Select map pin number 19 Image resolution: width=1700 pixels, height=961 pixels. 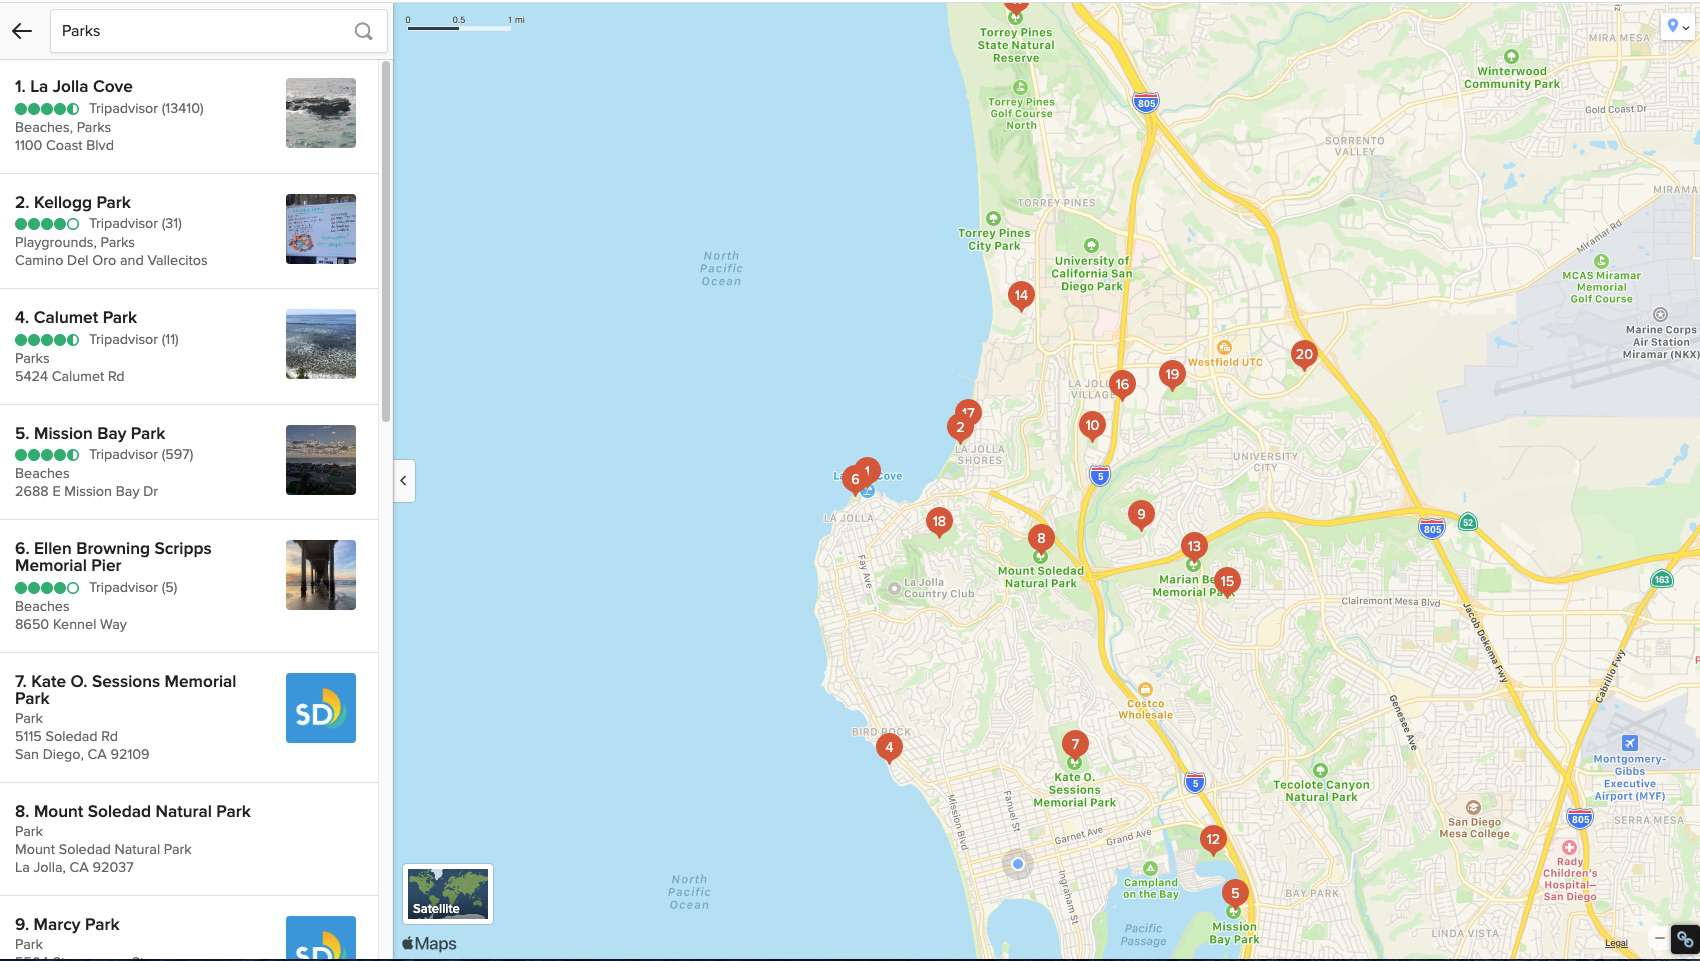[1172, 374]
